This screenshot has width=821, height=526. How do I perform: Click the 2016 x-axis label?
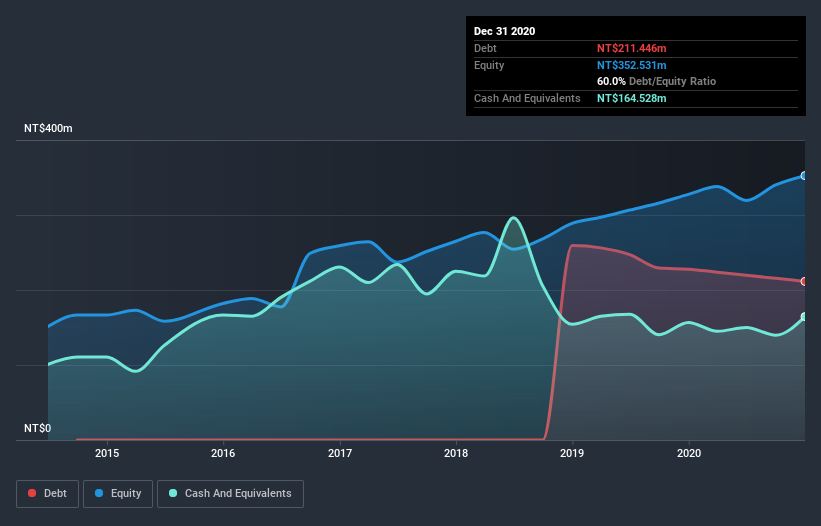(223, 453)
